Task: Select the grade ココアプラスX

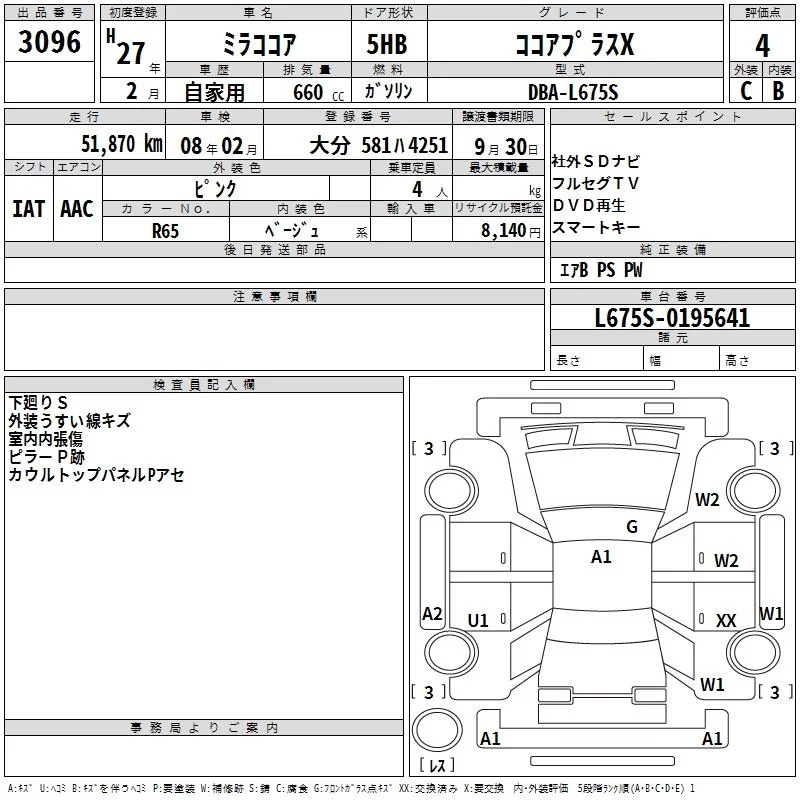Action: [575, 44]
